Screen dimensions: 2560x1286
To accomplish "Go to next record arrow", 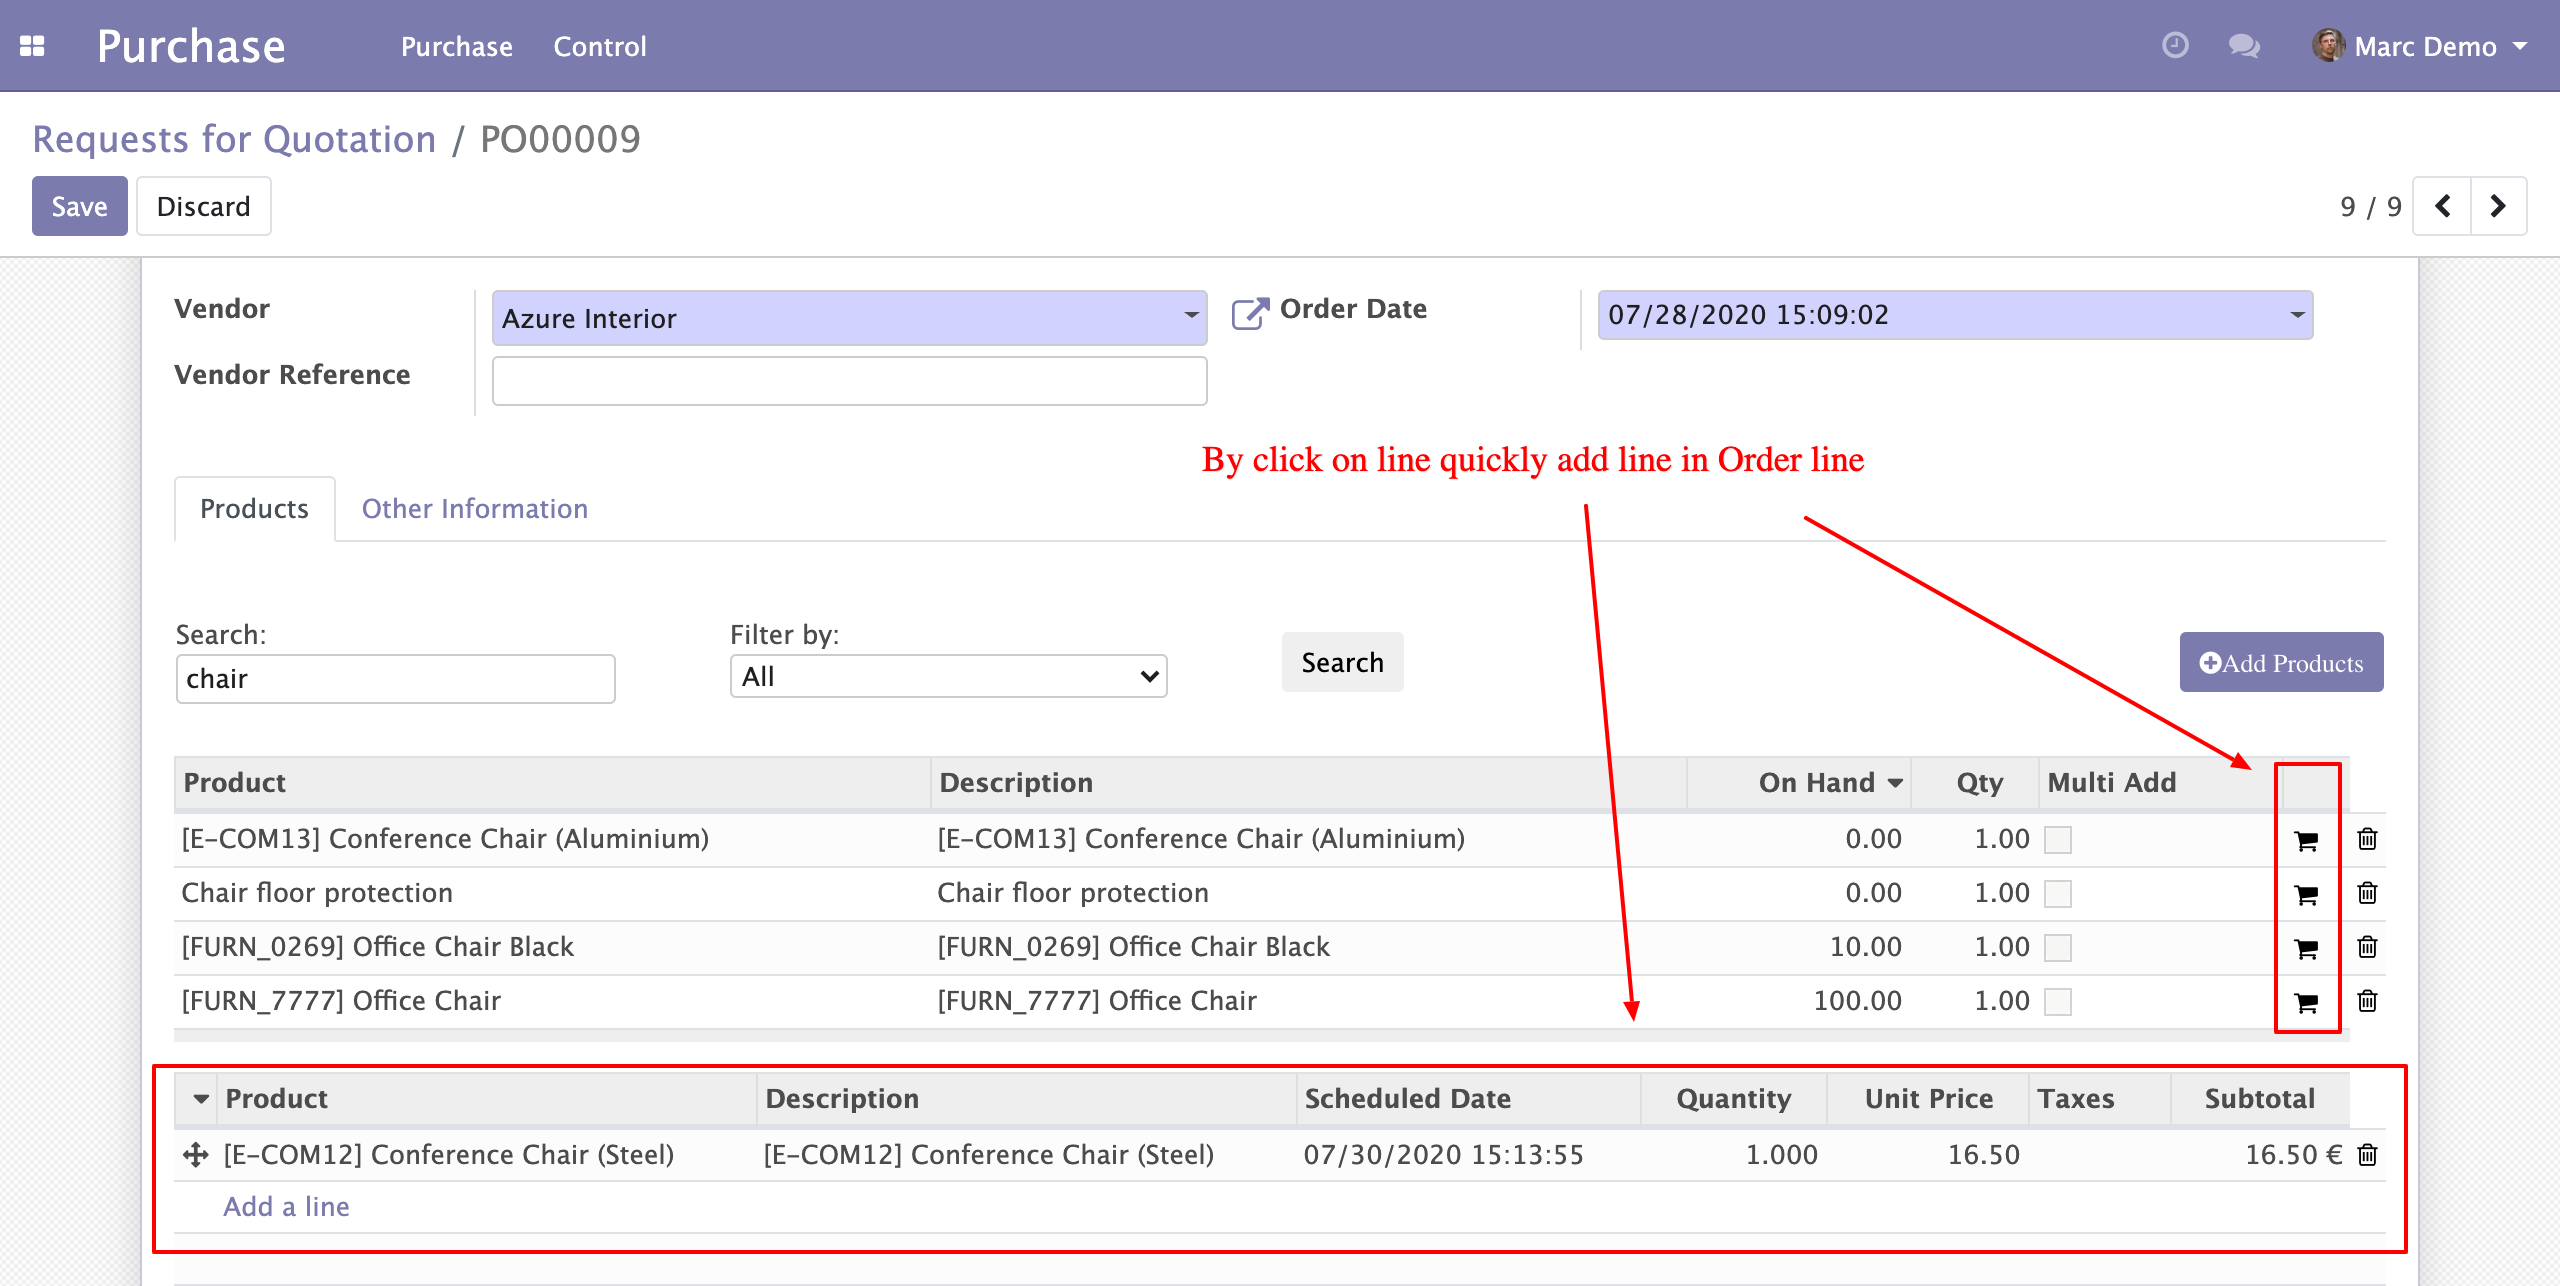I will click(2498, 206).
